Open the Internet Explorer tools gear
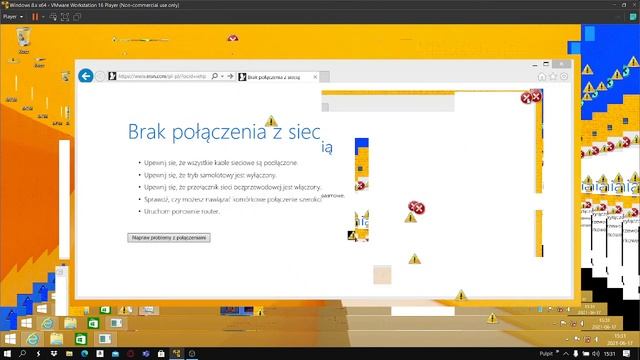640x360 pixels. pyautogui.click(x=564, y=77)
